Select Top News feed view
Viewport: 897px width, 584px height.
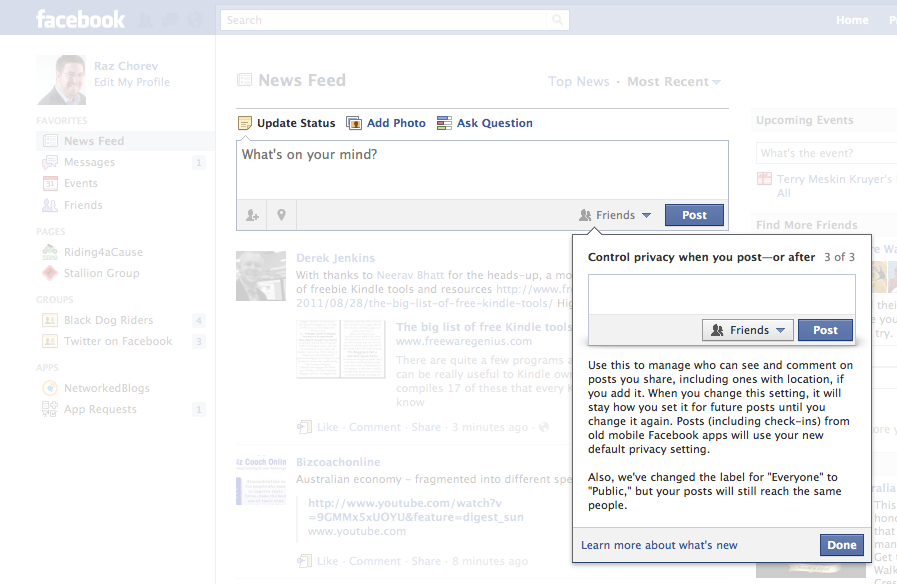tap(578, 82)
